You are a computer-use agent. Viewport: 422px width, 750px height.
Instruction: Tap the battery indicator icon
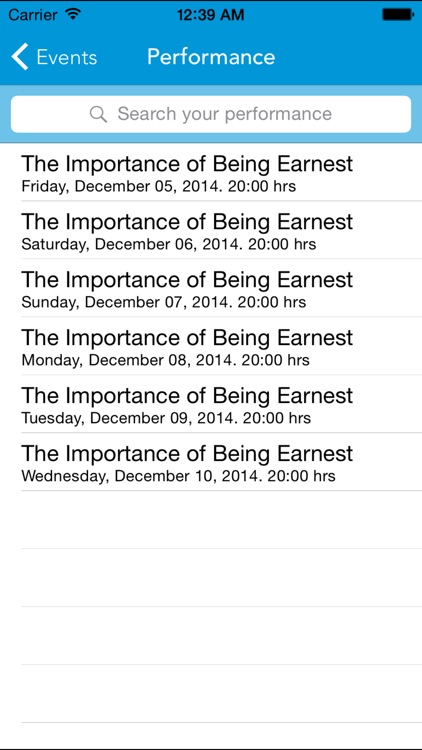(x=397, y=15)
